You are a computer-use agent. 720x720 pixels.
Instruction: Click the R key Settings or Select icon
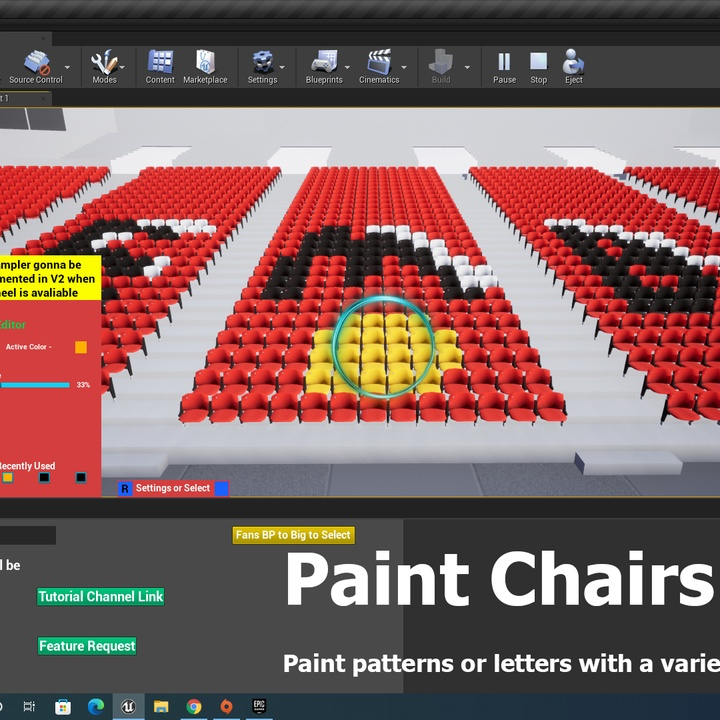point(125,489)
